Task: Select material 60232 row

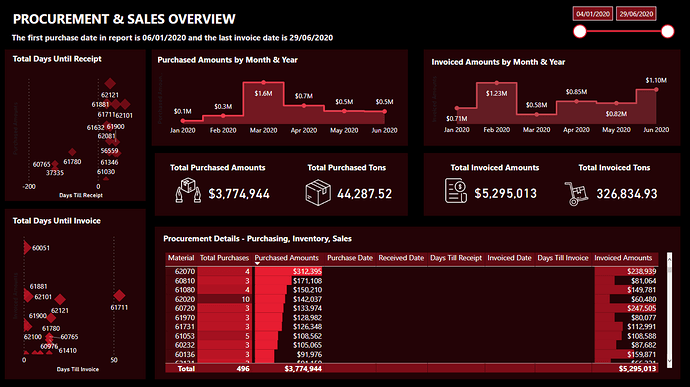Action: pos(412,345)
